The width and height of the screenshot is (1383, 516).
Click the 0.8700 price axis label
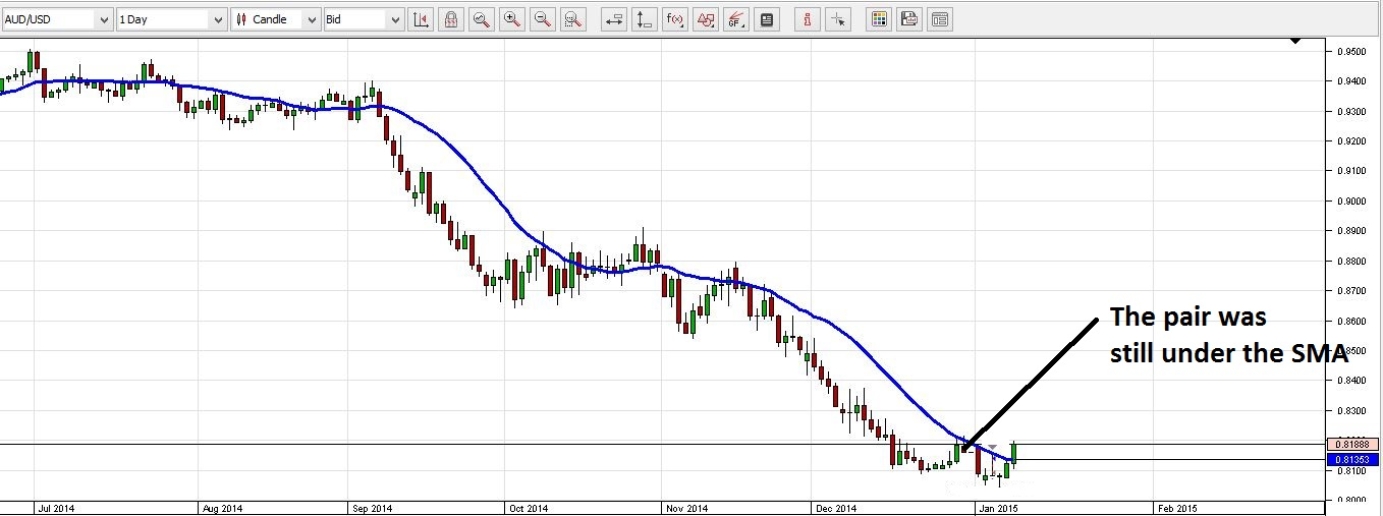coord(1350,291)
